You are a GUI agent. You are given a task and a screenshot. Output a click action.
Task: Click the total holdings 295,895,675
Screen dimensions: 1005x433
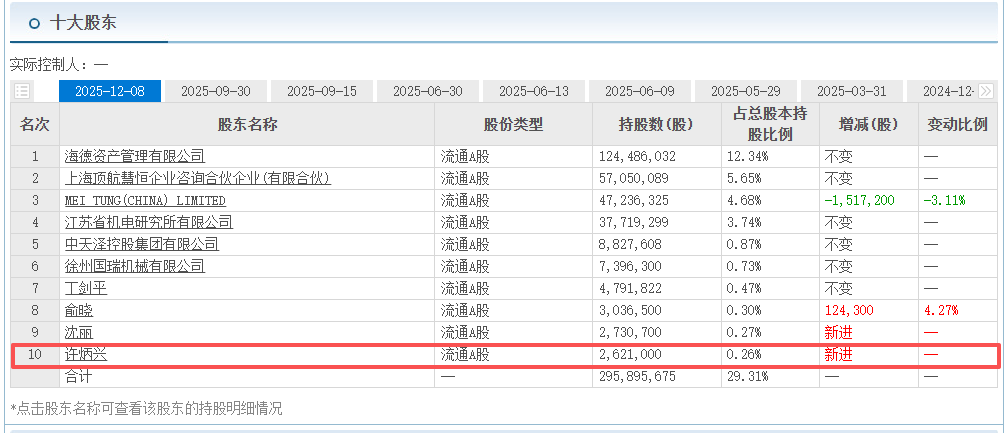[x=637, y=377]
